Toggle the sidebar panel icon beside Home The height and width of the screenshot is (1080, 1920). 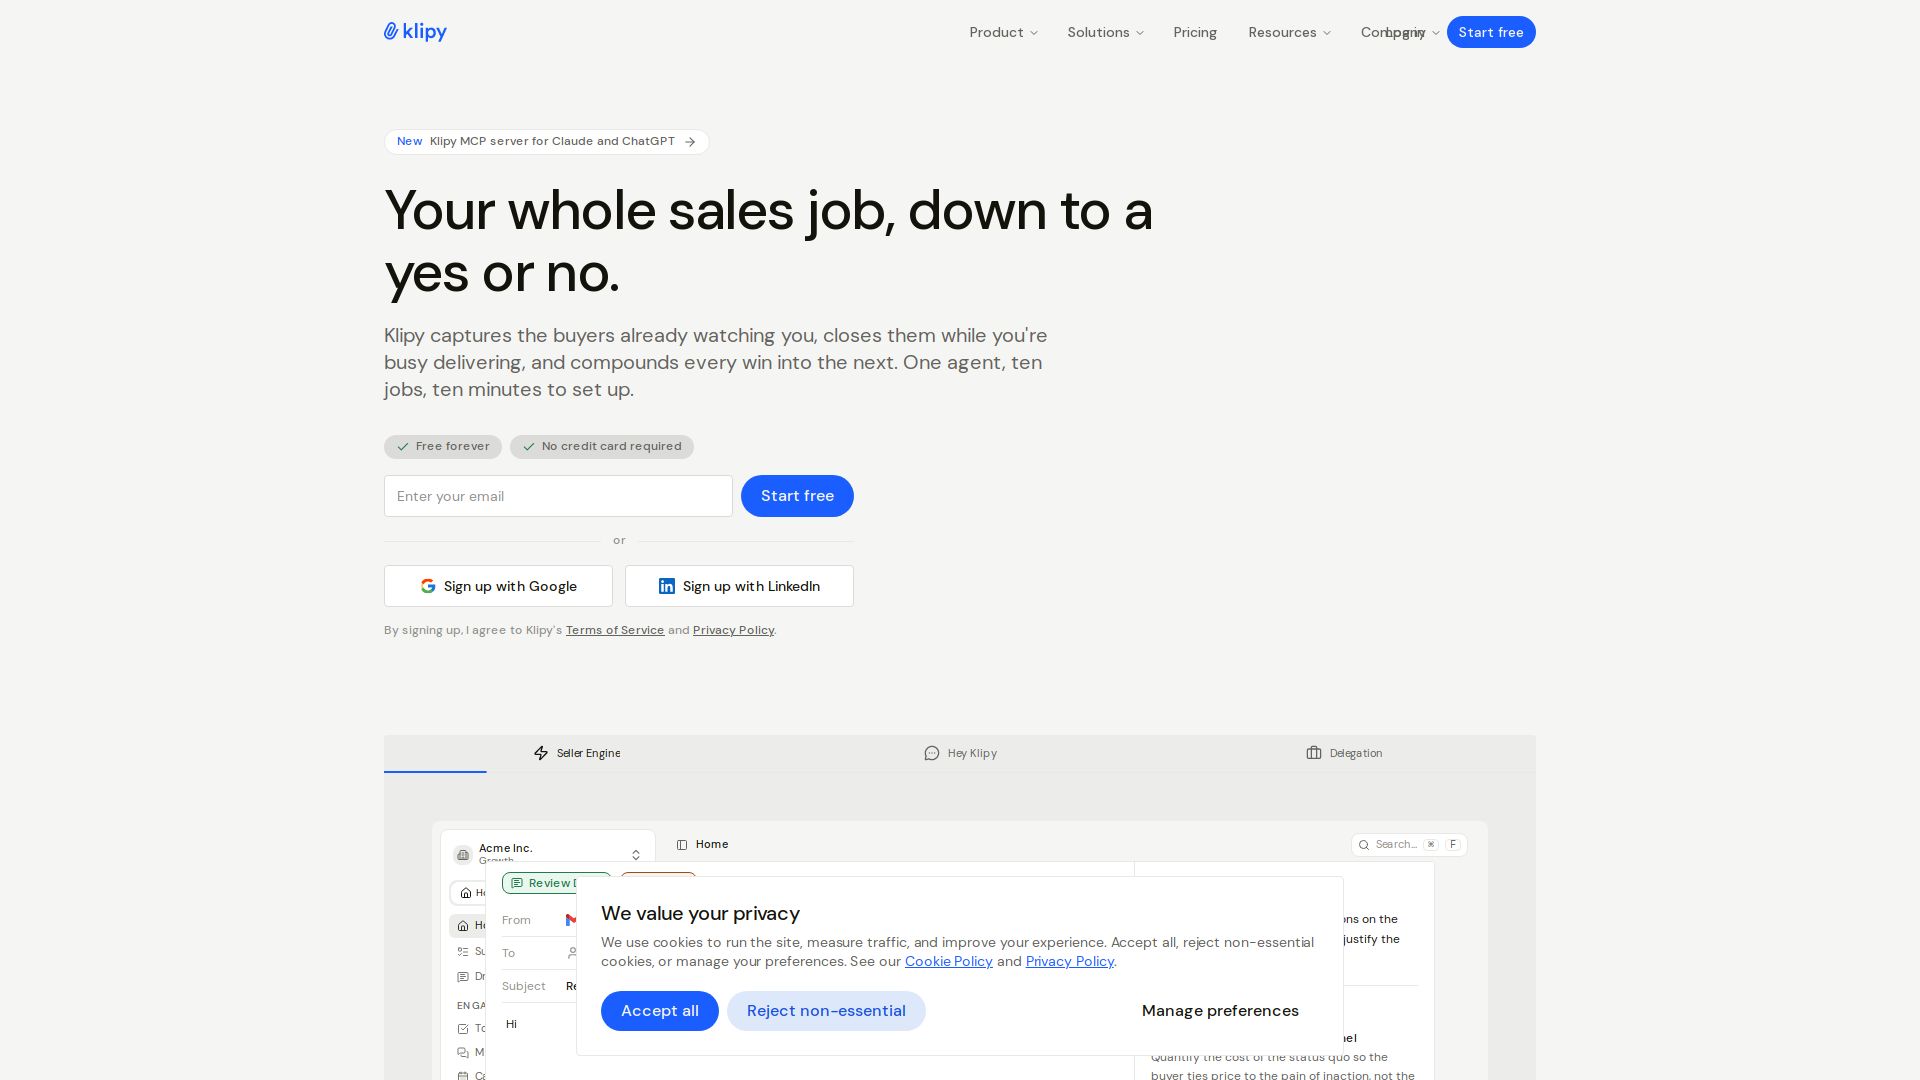coord(682,845)
